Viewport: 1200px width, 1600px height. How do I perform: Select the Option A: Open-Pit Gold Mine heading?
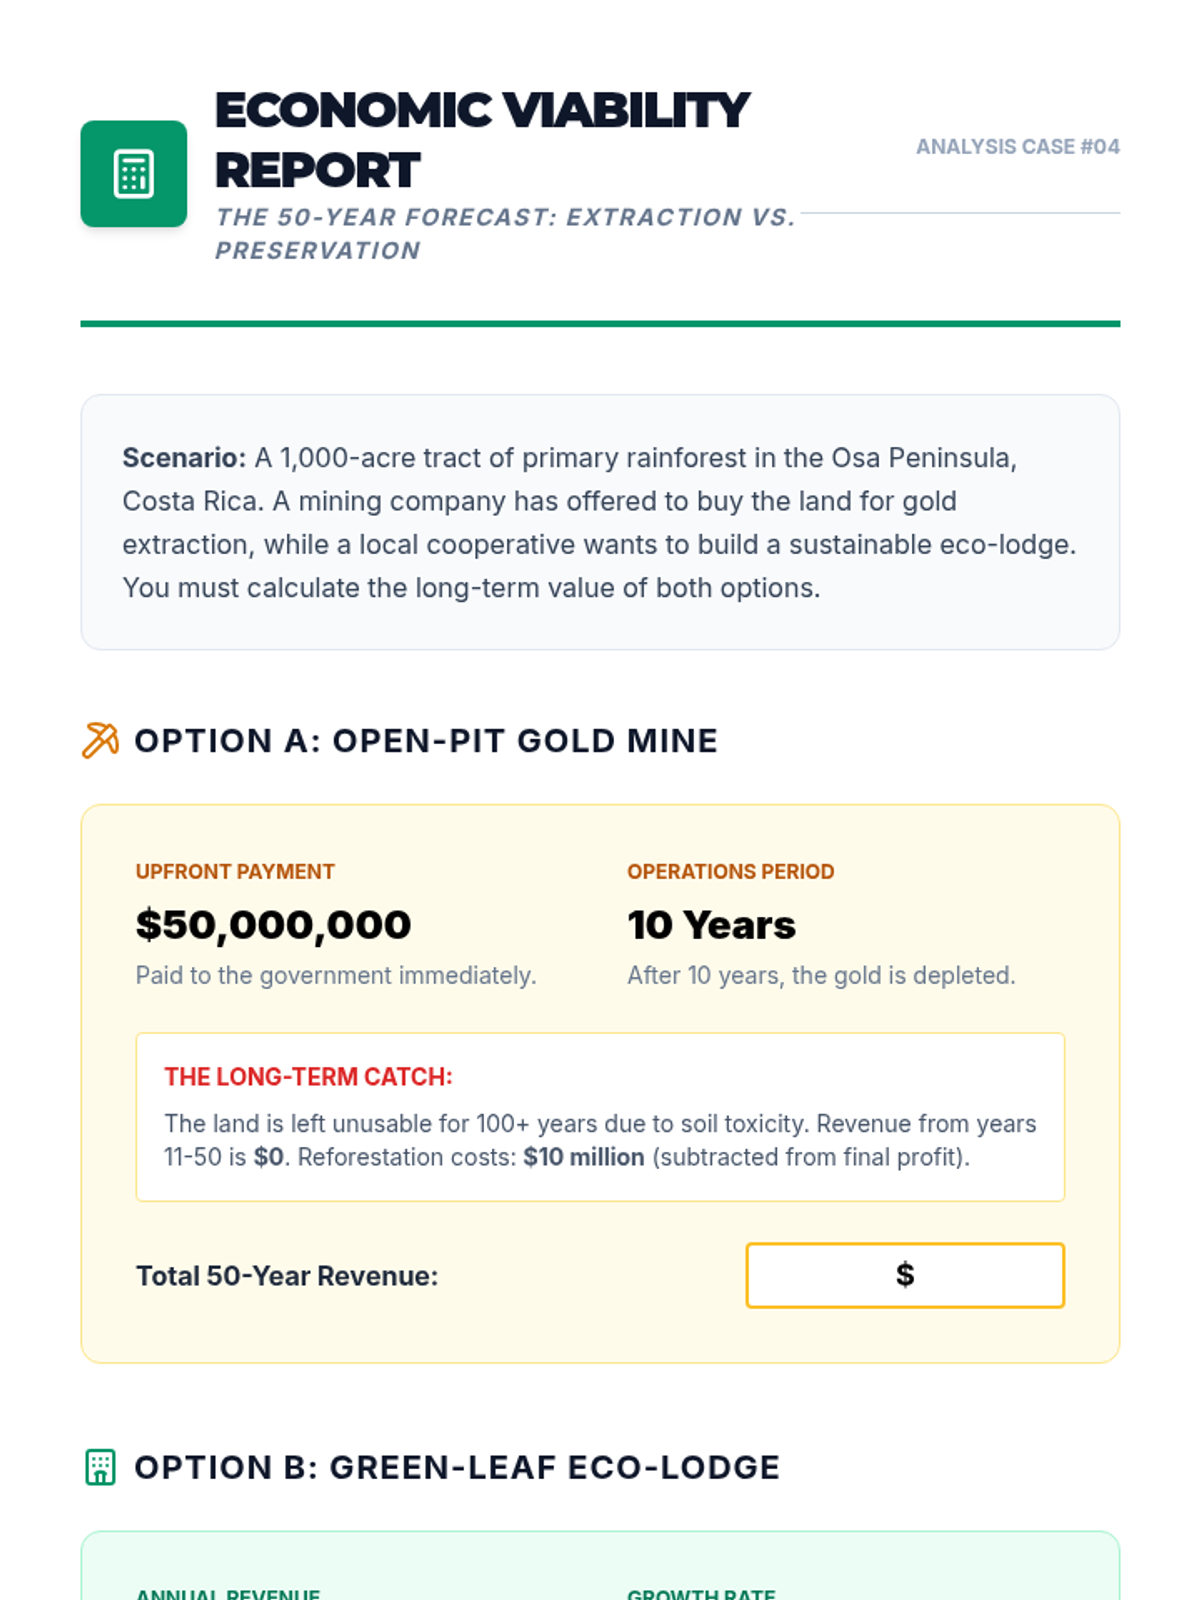click(x=426, y=741)
